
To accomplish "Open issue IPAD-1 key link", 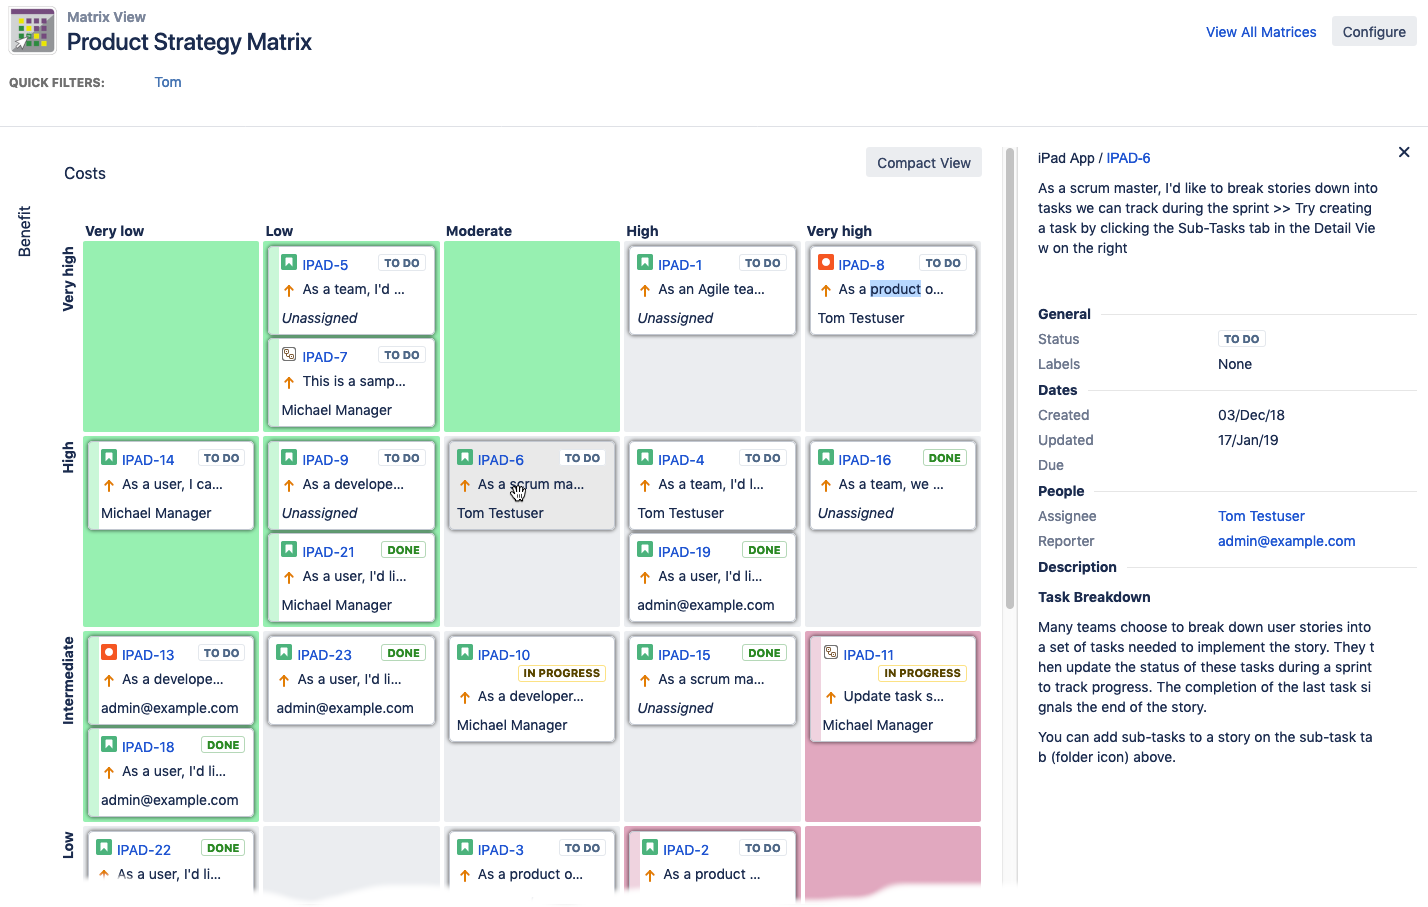I will point(680,265).
